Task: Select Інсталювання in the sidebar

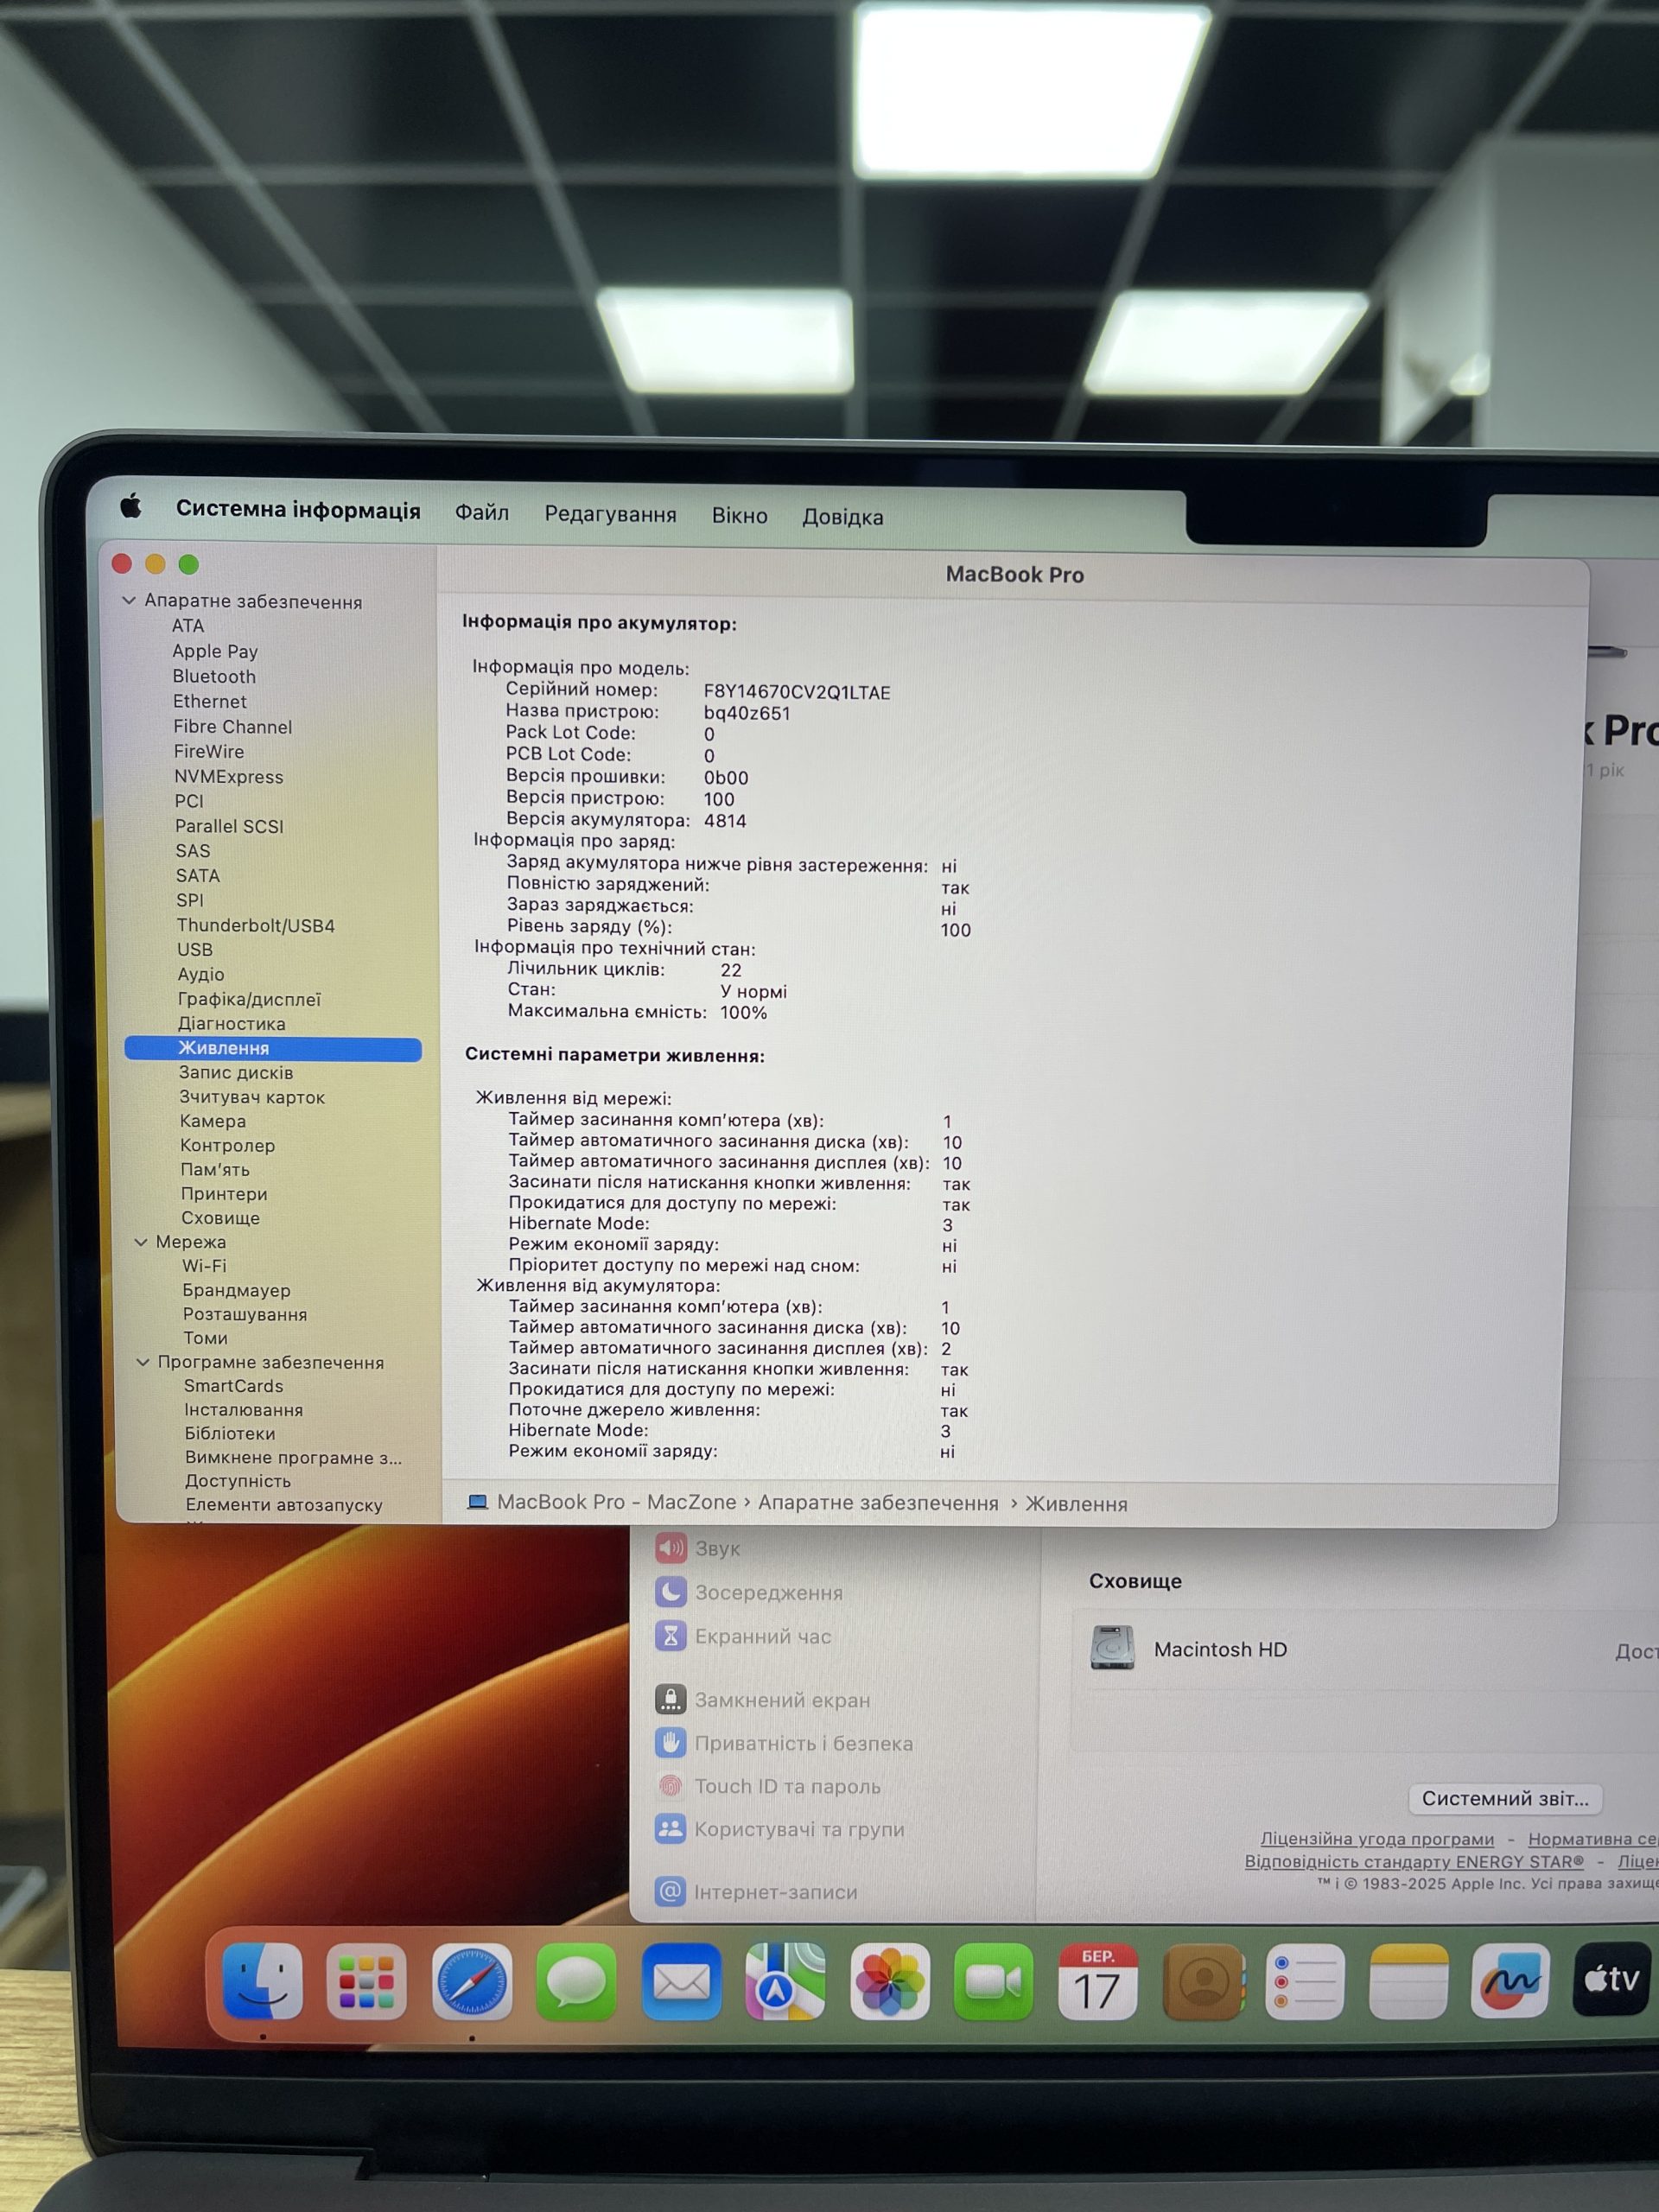Action: point(243,1410)
